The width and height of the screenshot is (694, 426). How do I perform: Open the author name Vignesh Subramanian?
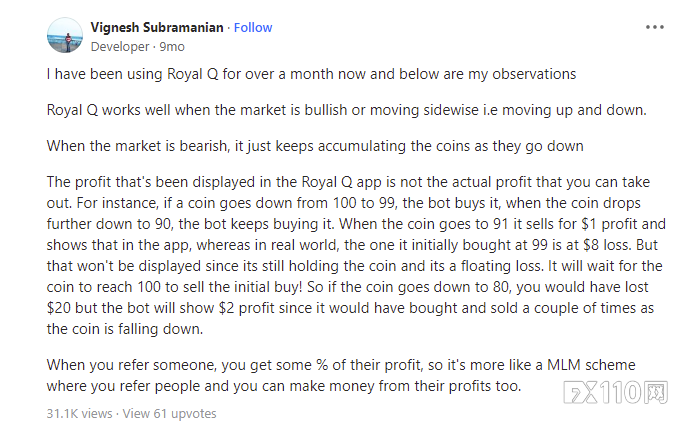(157, 27)
